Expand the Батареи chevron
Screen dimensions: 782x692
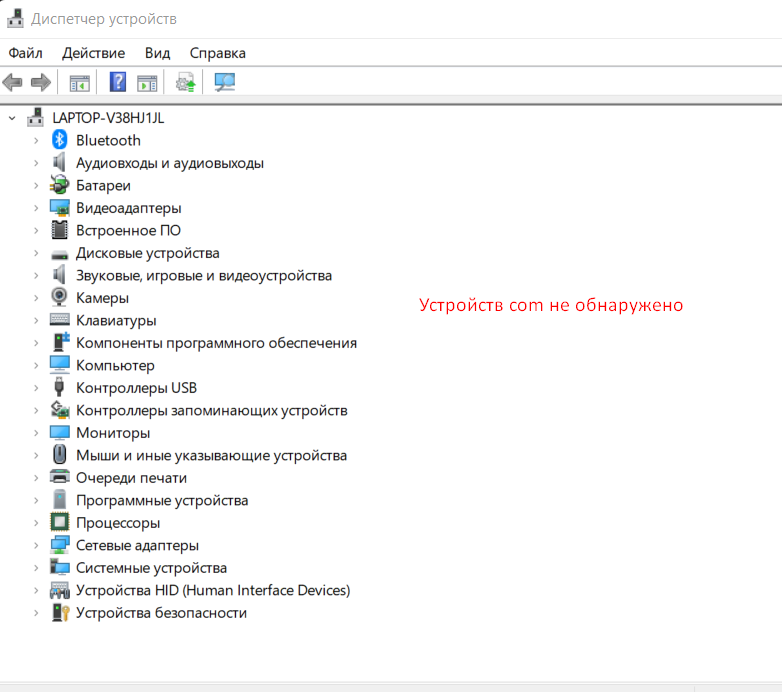[x=36, y=185]
